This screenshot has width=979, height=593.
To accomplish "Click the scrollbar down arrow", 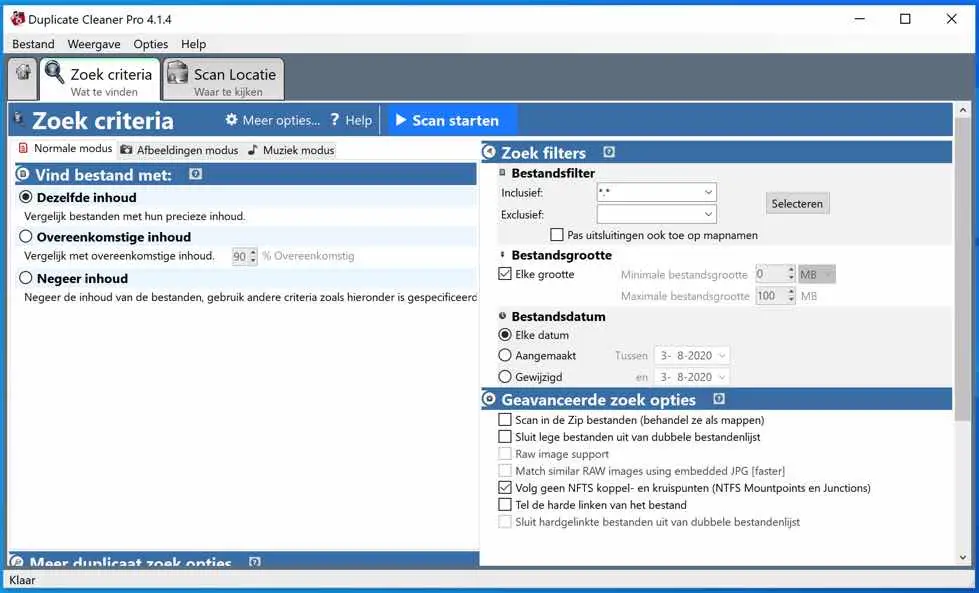I will [x=962, y=557].
